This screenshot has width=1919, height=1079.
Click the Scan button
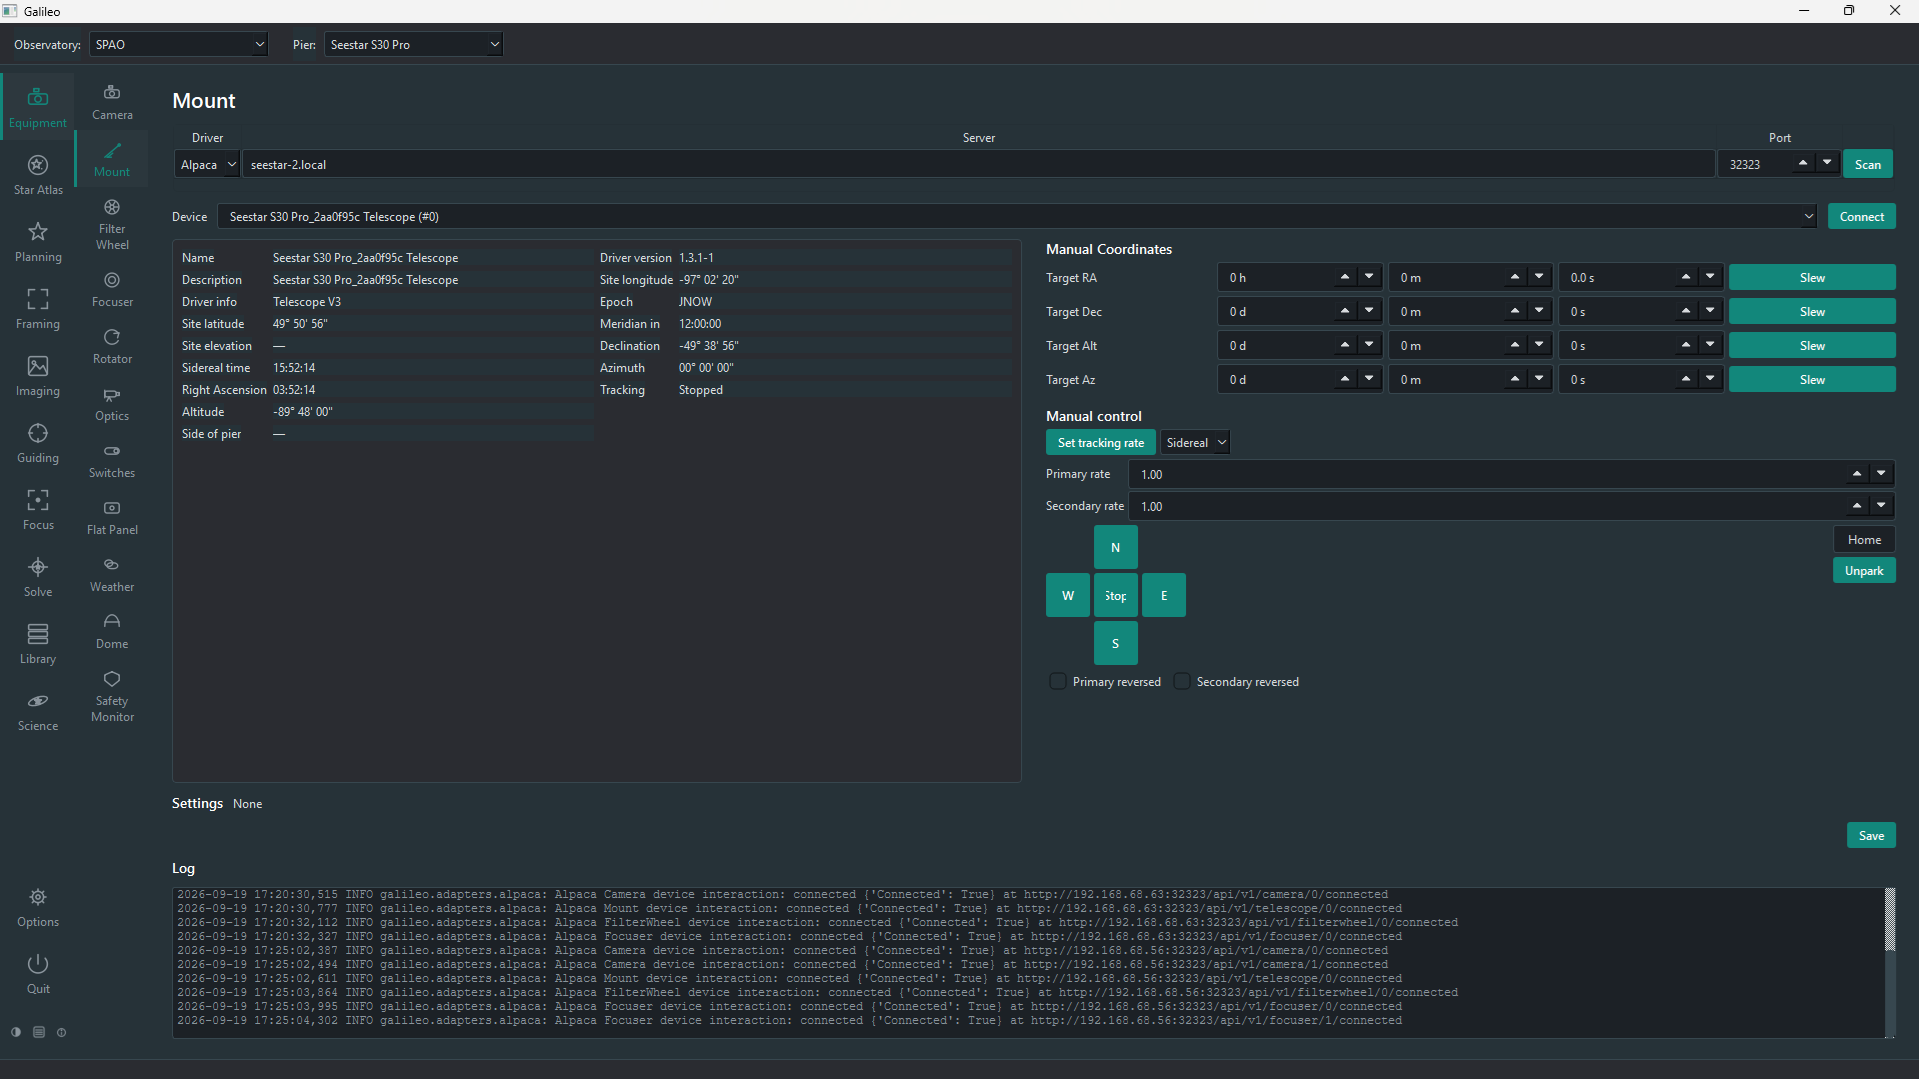tap(1868, 165)
